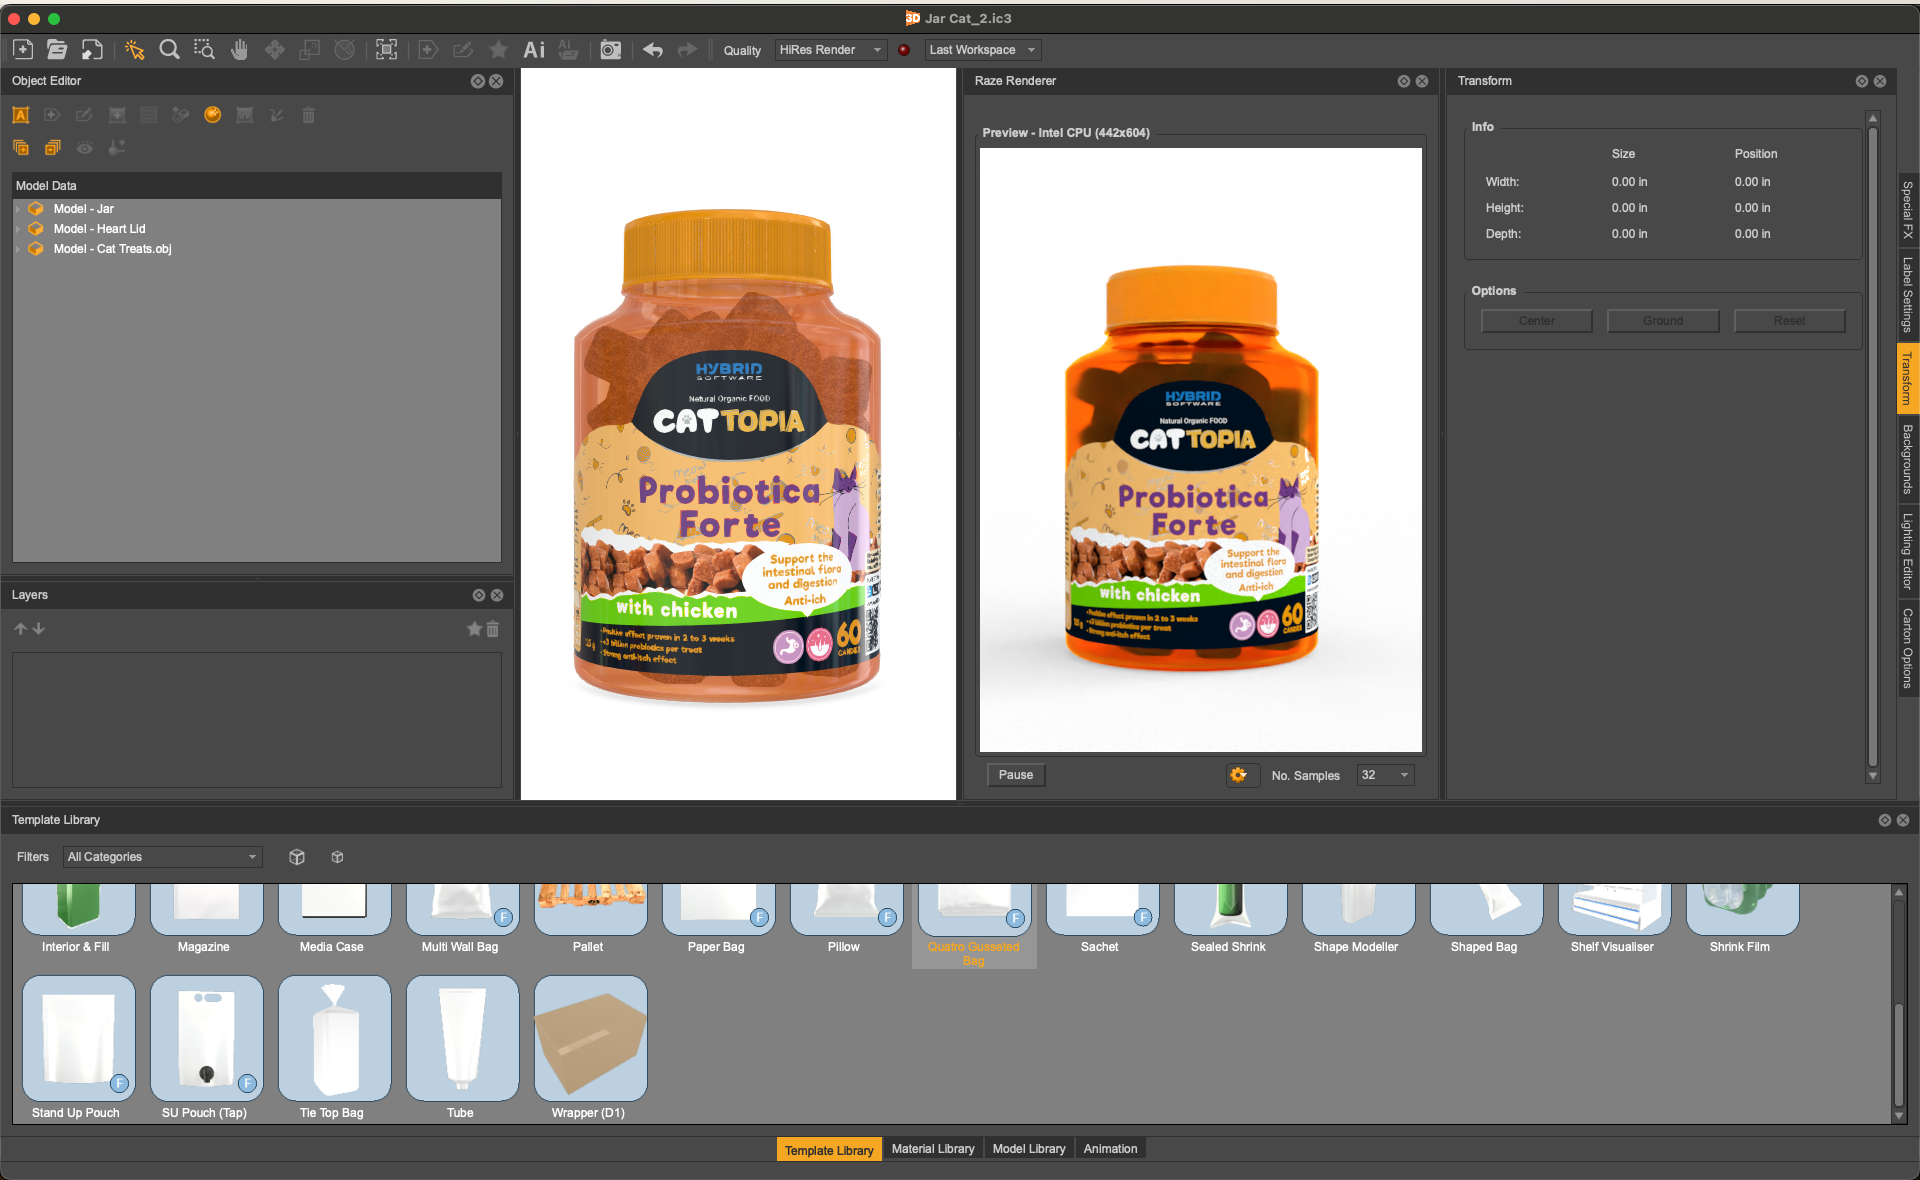This screenshot has width=1920, height=1180.
Task: Open the No. Samples 32 dropdown
Action: tap(1385, 775)
